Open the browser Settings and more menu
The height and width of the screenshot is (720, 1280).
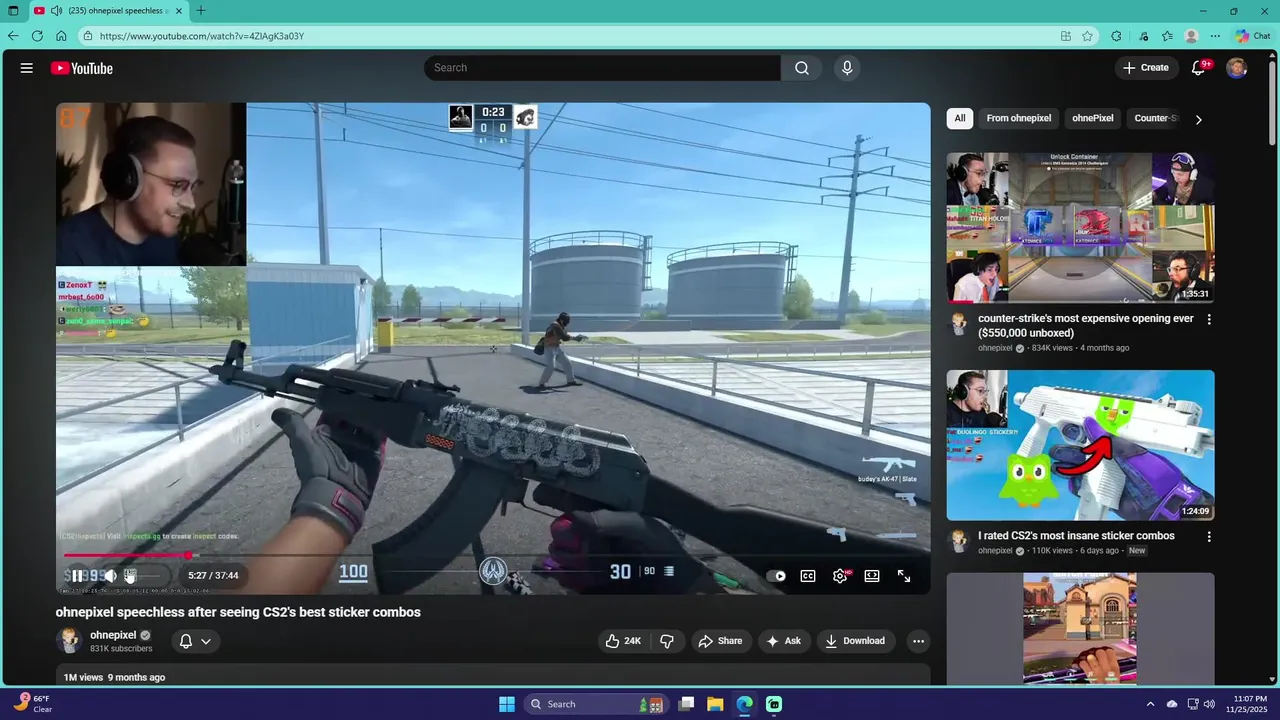1215,36
